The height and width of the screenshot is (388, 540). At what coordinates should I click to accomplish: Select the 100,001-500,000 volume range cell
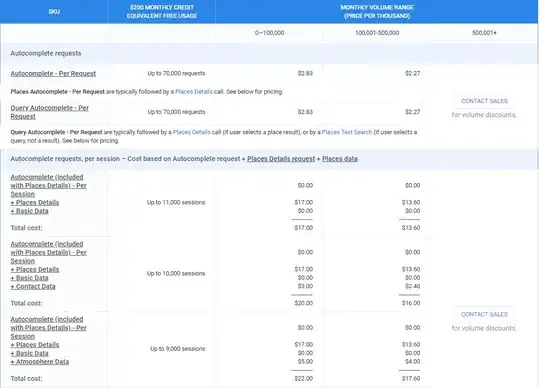377,33
